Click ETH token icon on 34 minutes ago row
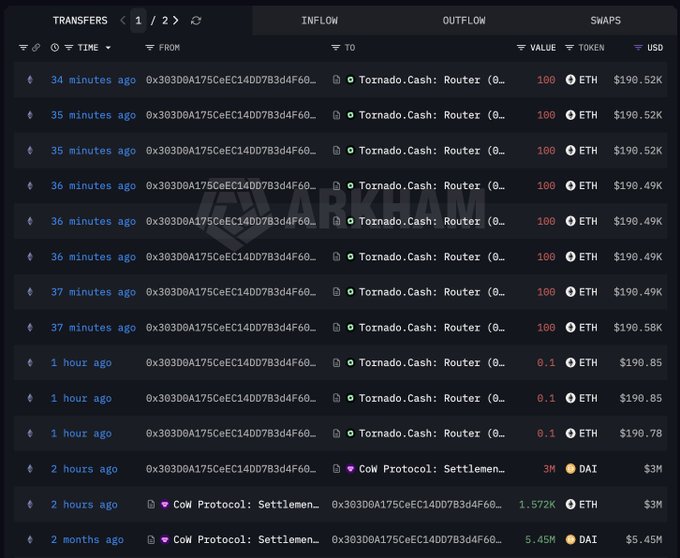 pyautogui.click(x=570, y=80)
